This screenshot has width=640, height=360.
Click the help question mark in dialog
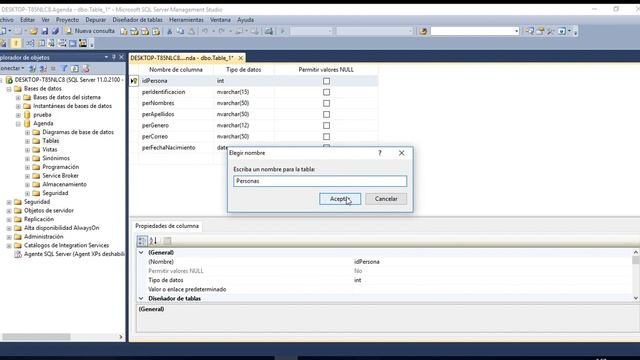point(380,153)
